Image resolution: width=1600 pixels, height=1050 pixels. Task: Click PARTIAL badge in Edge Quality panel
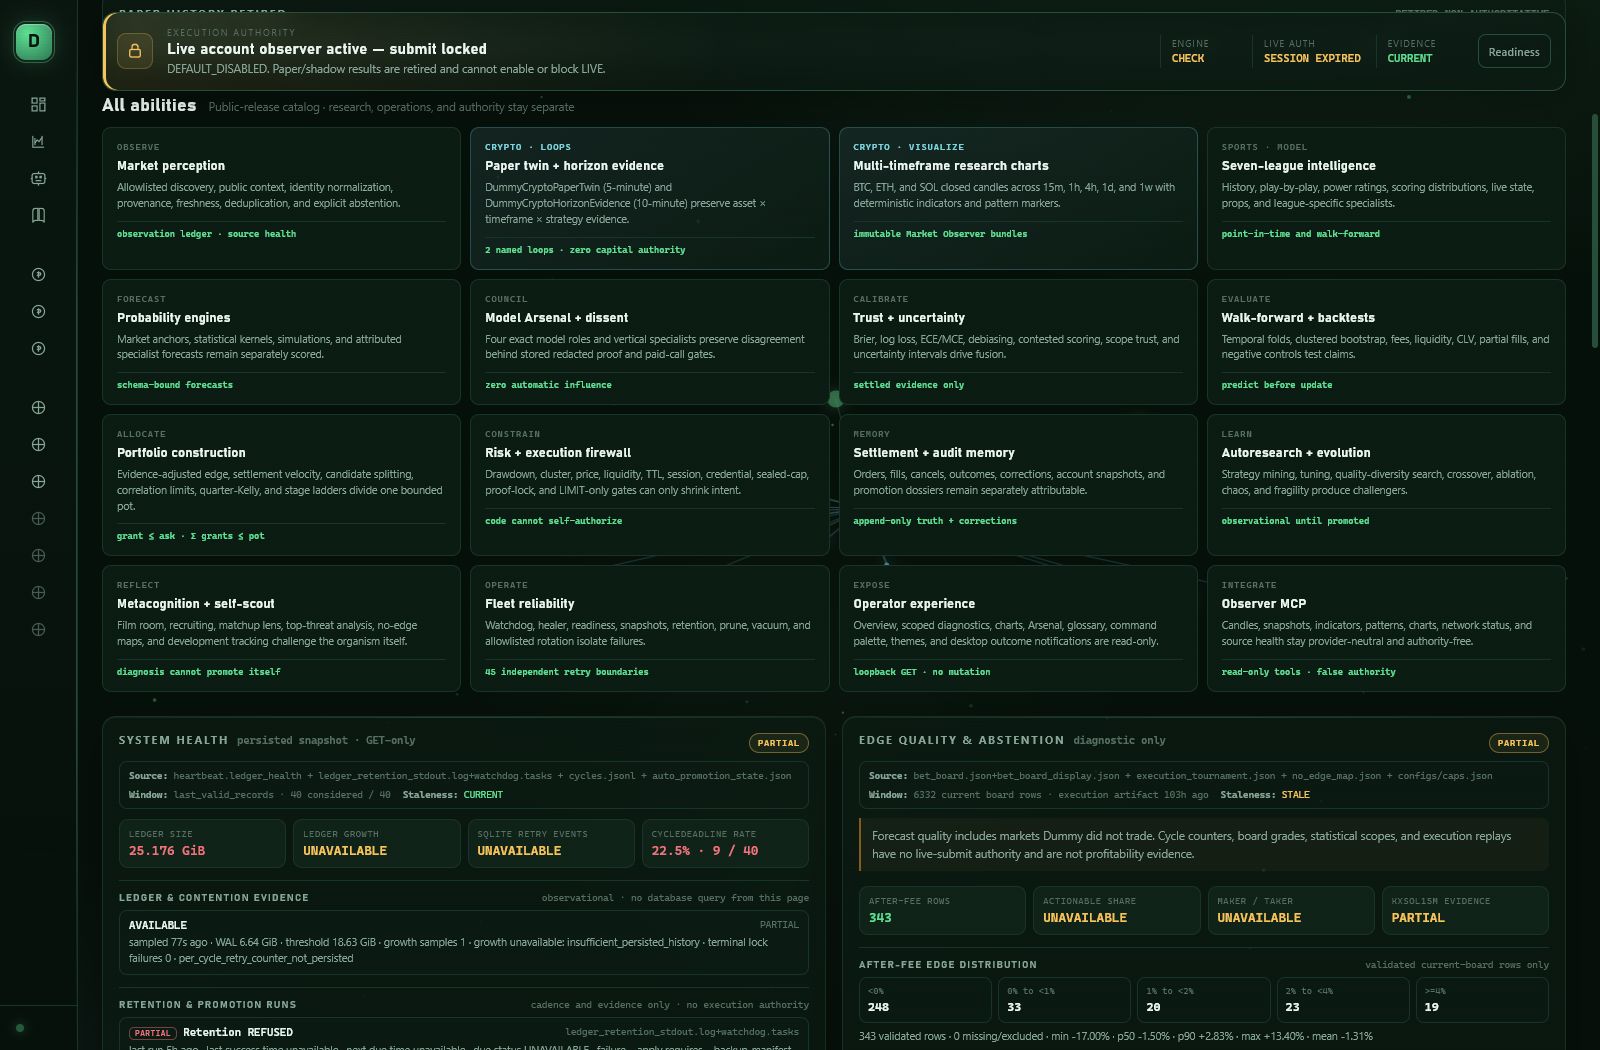(1518, 743)
